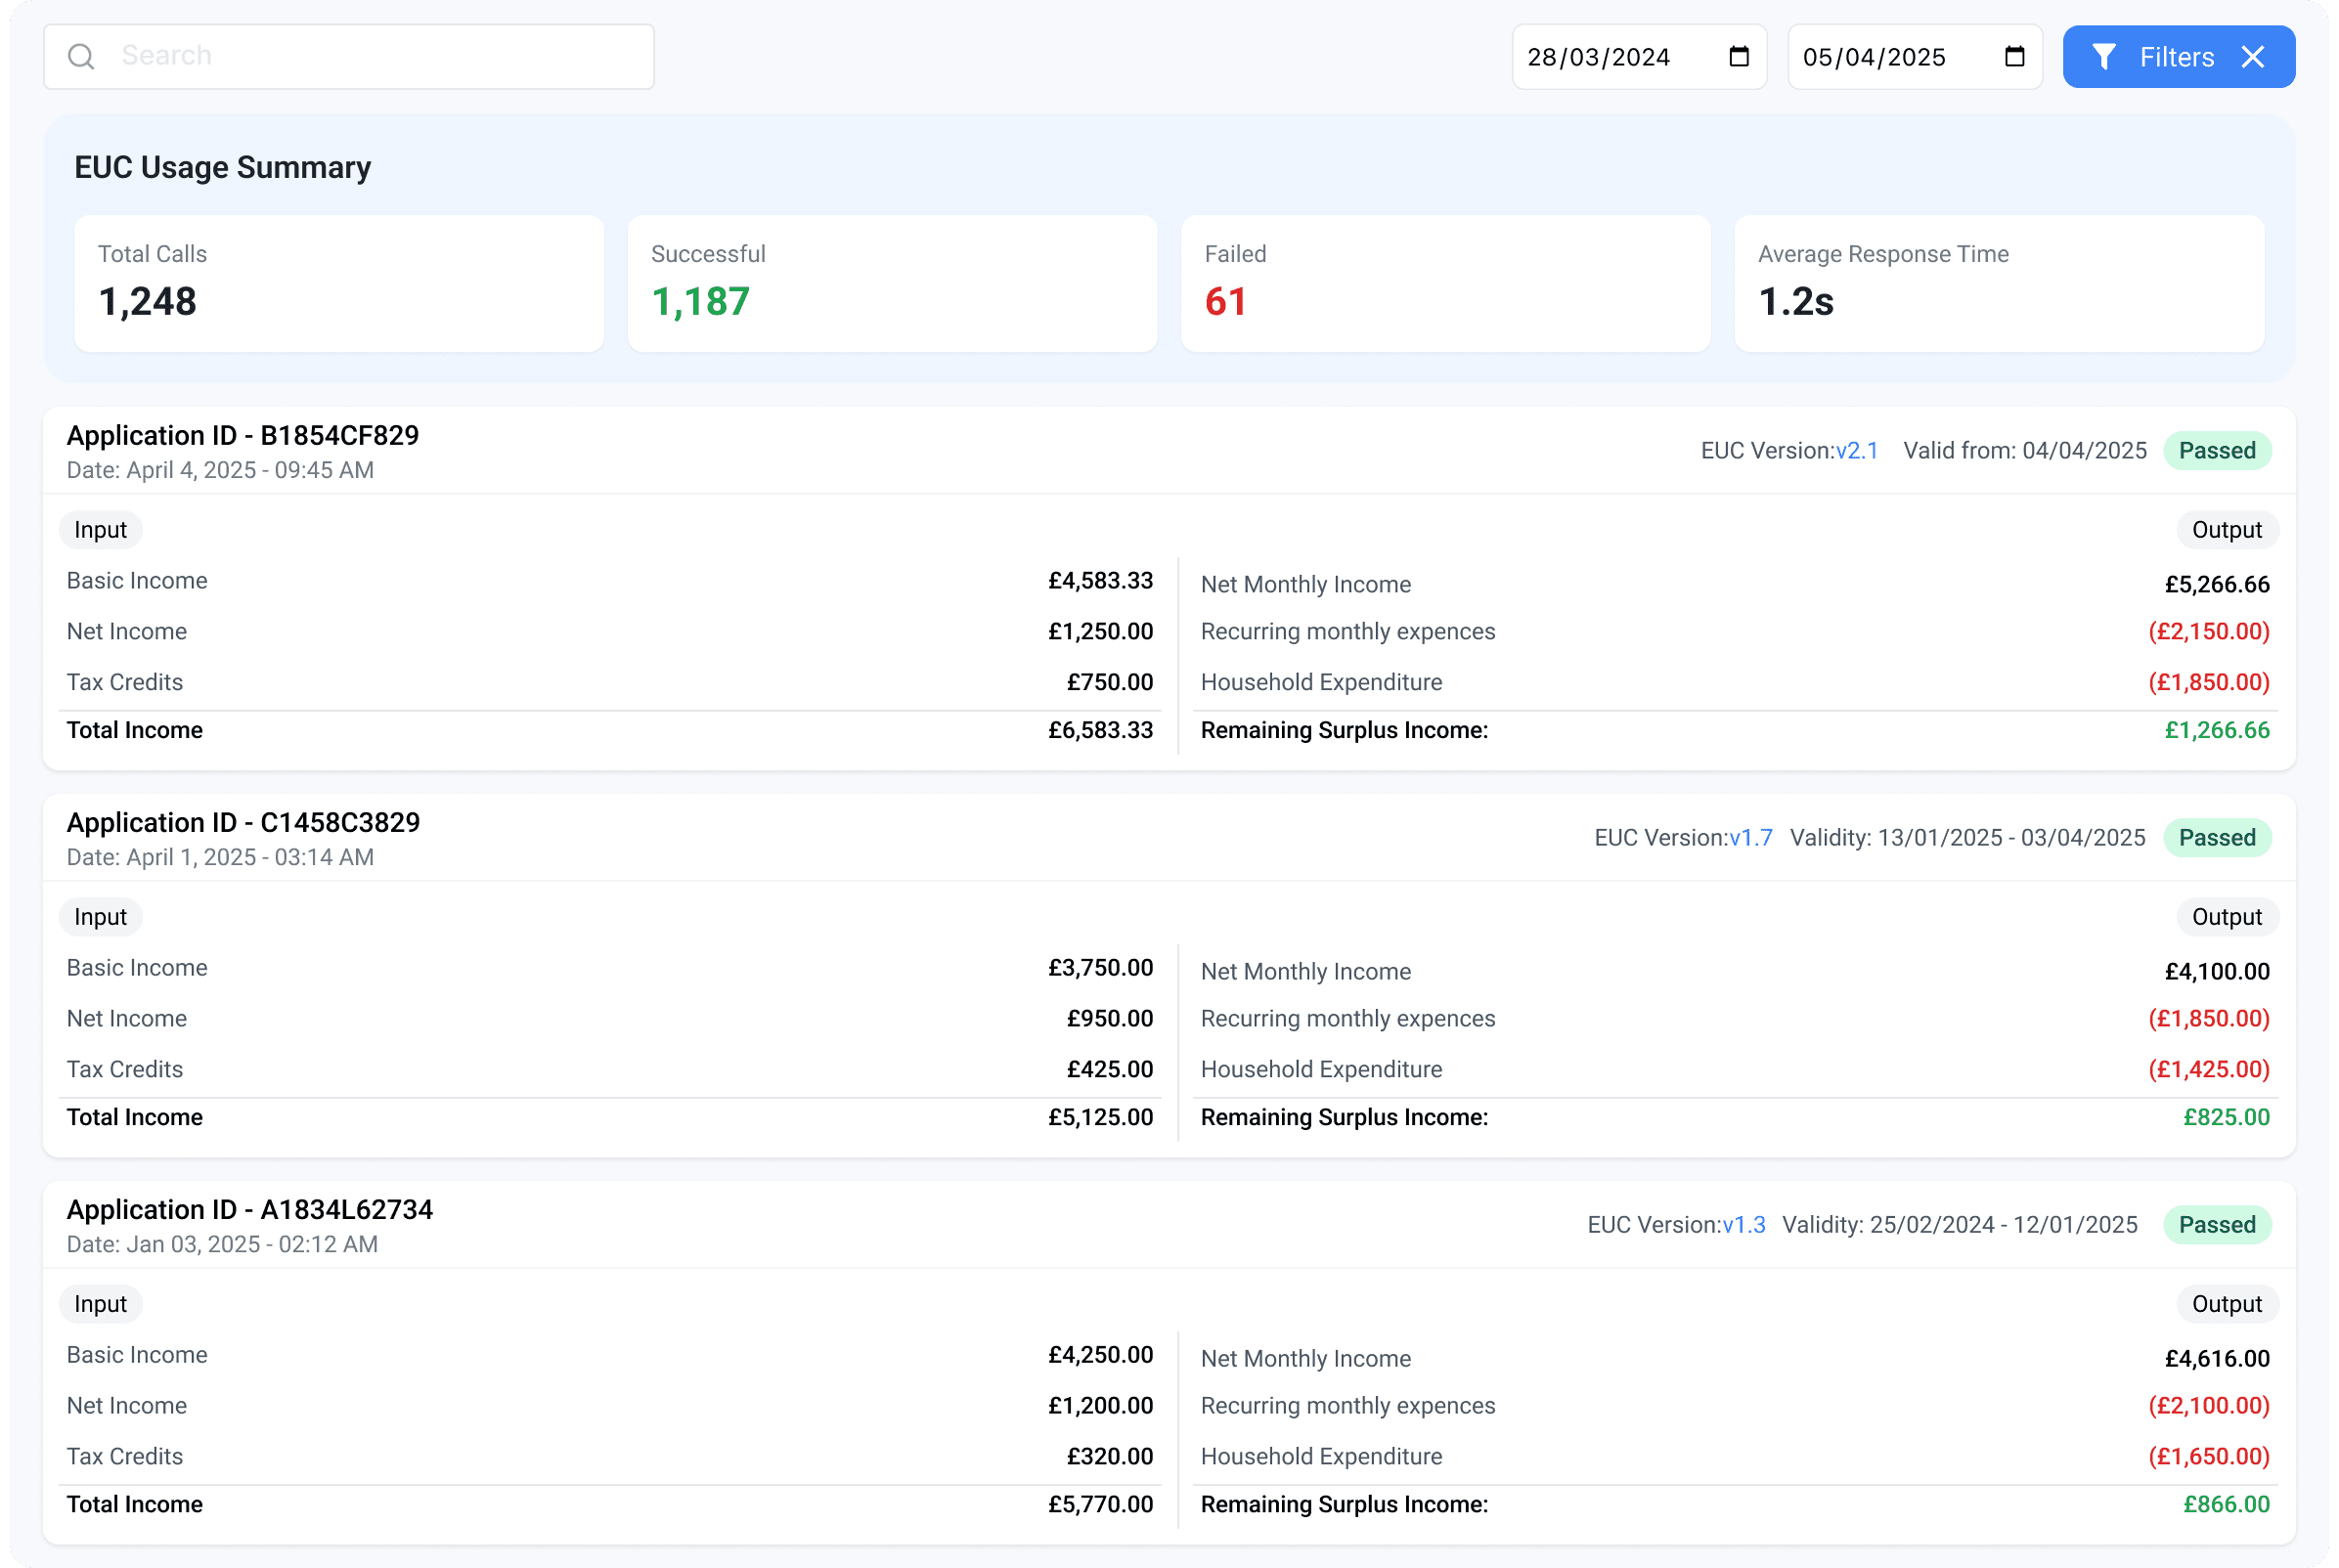Click the Passed badge for application B1854CF829
Screen dimensions: 2339x1568
2217,451
